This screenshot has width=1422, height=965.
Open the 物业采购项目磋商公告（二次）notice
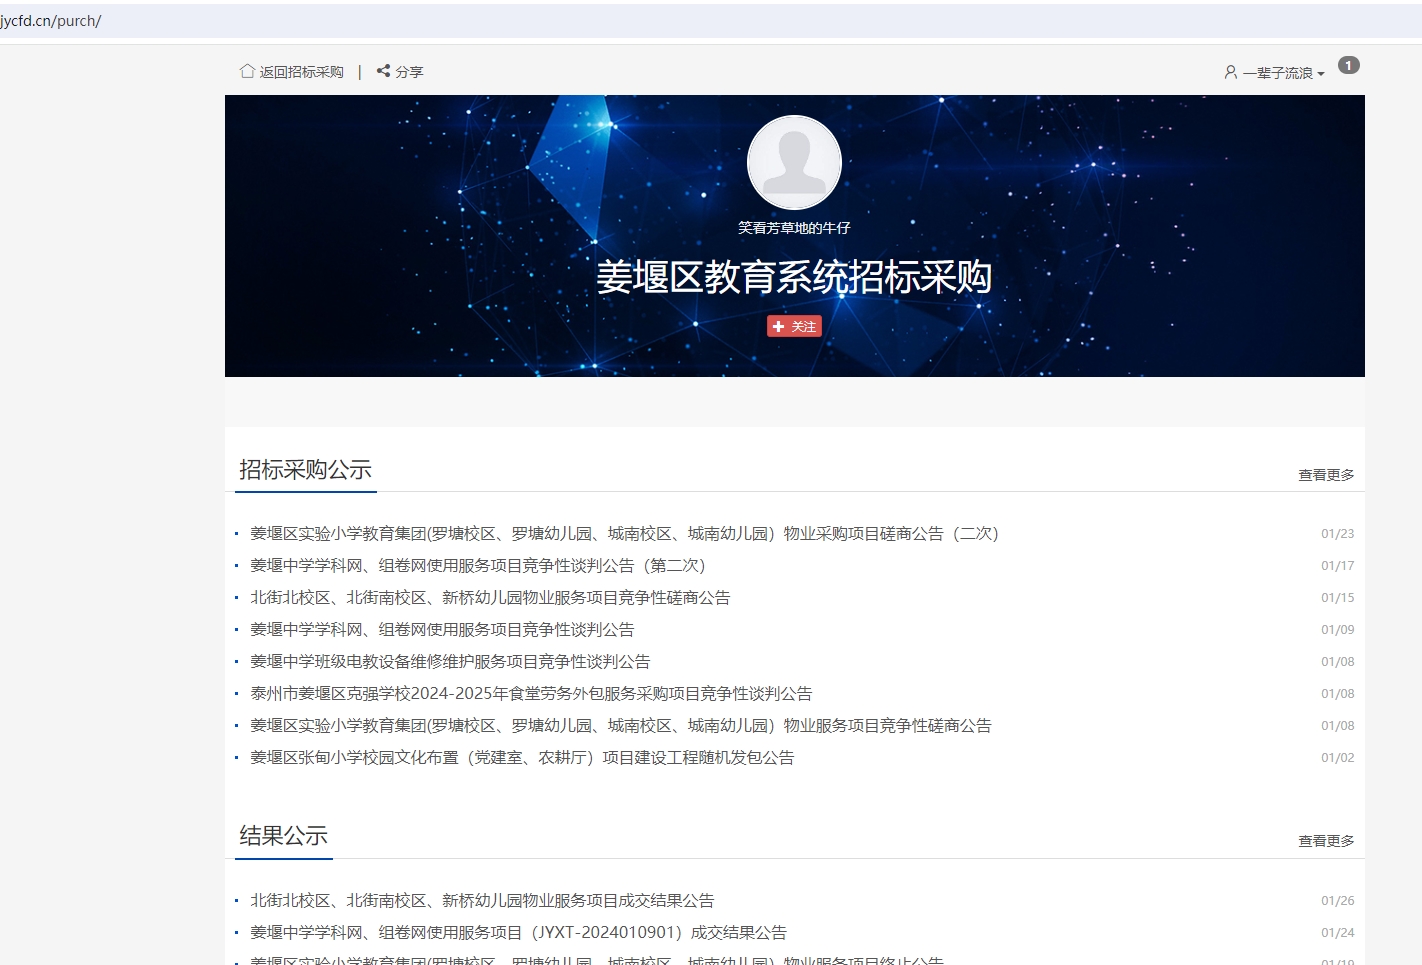(624, 534)
